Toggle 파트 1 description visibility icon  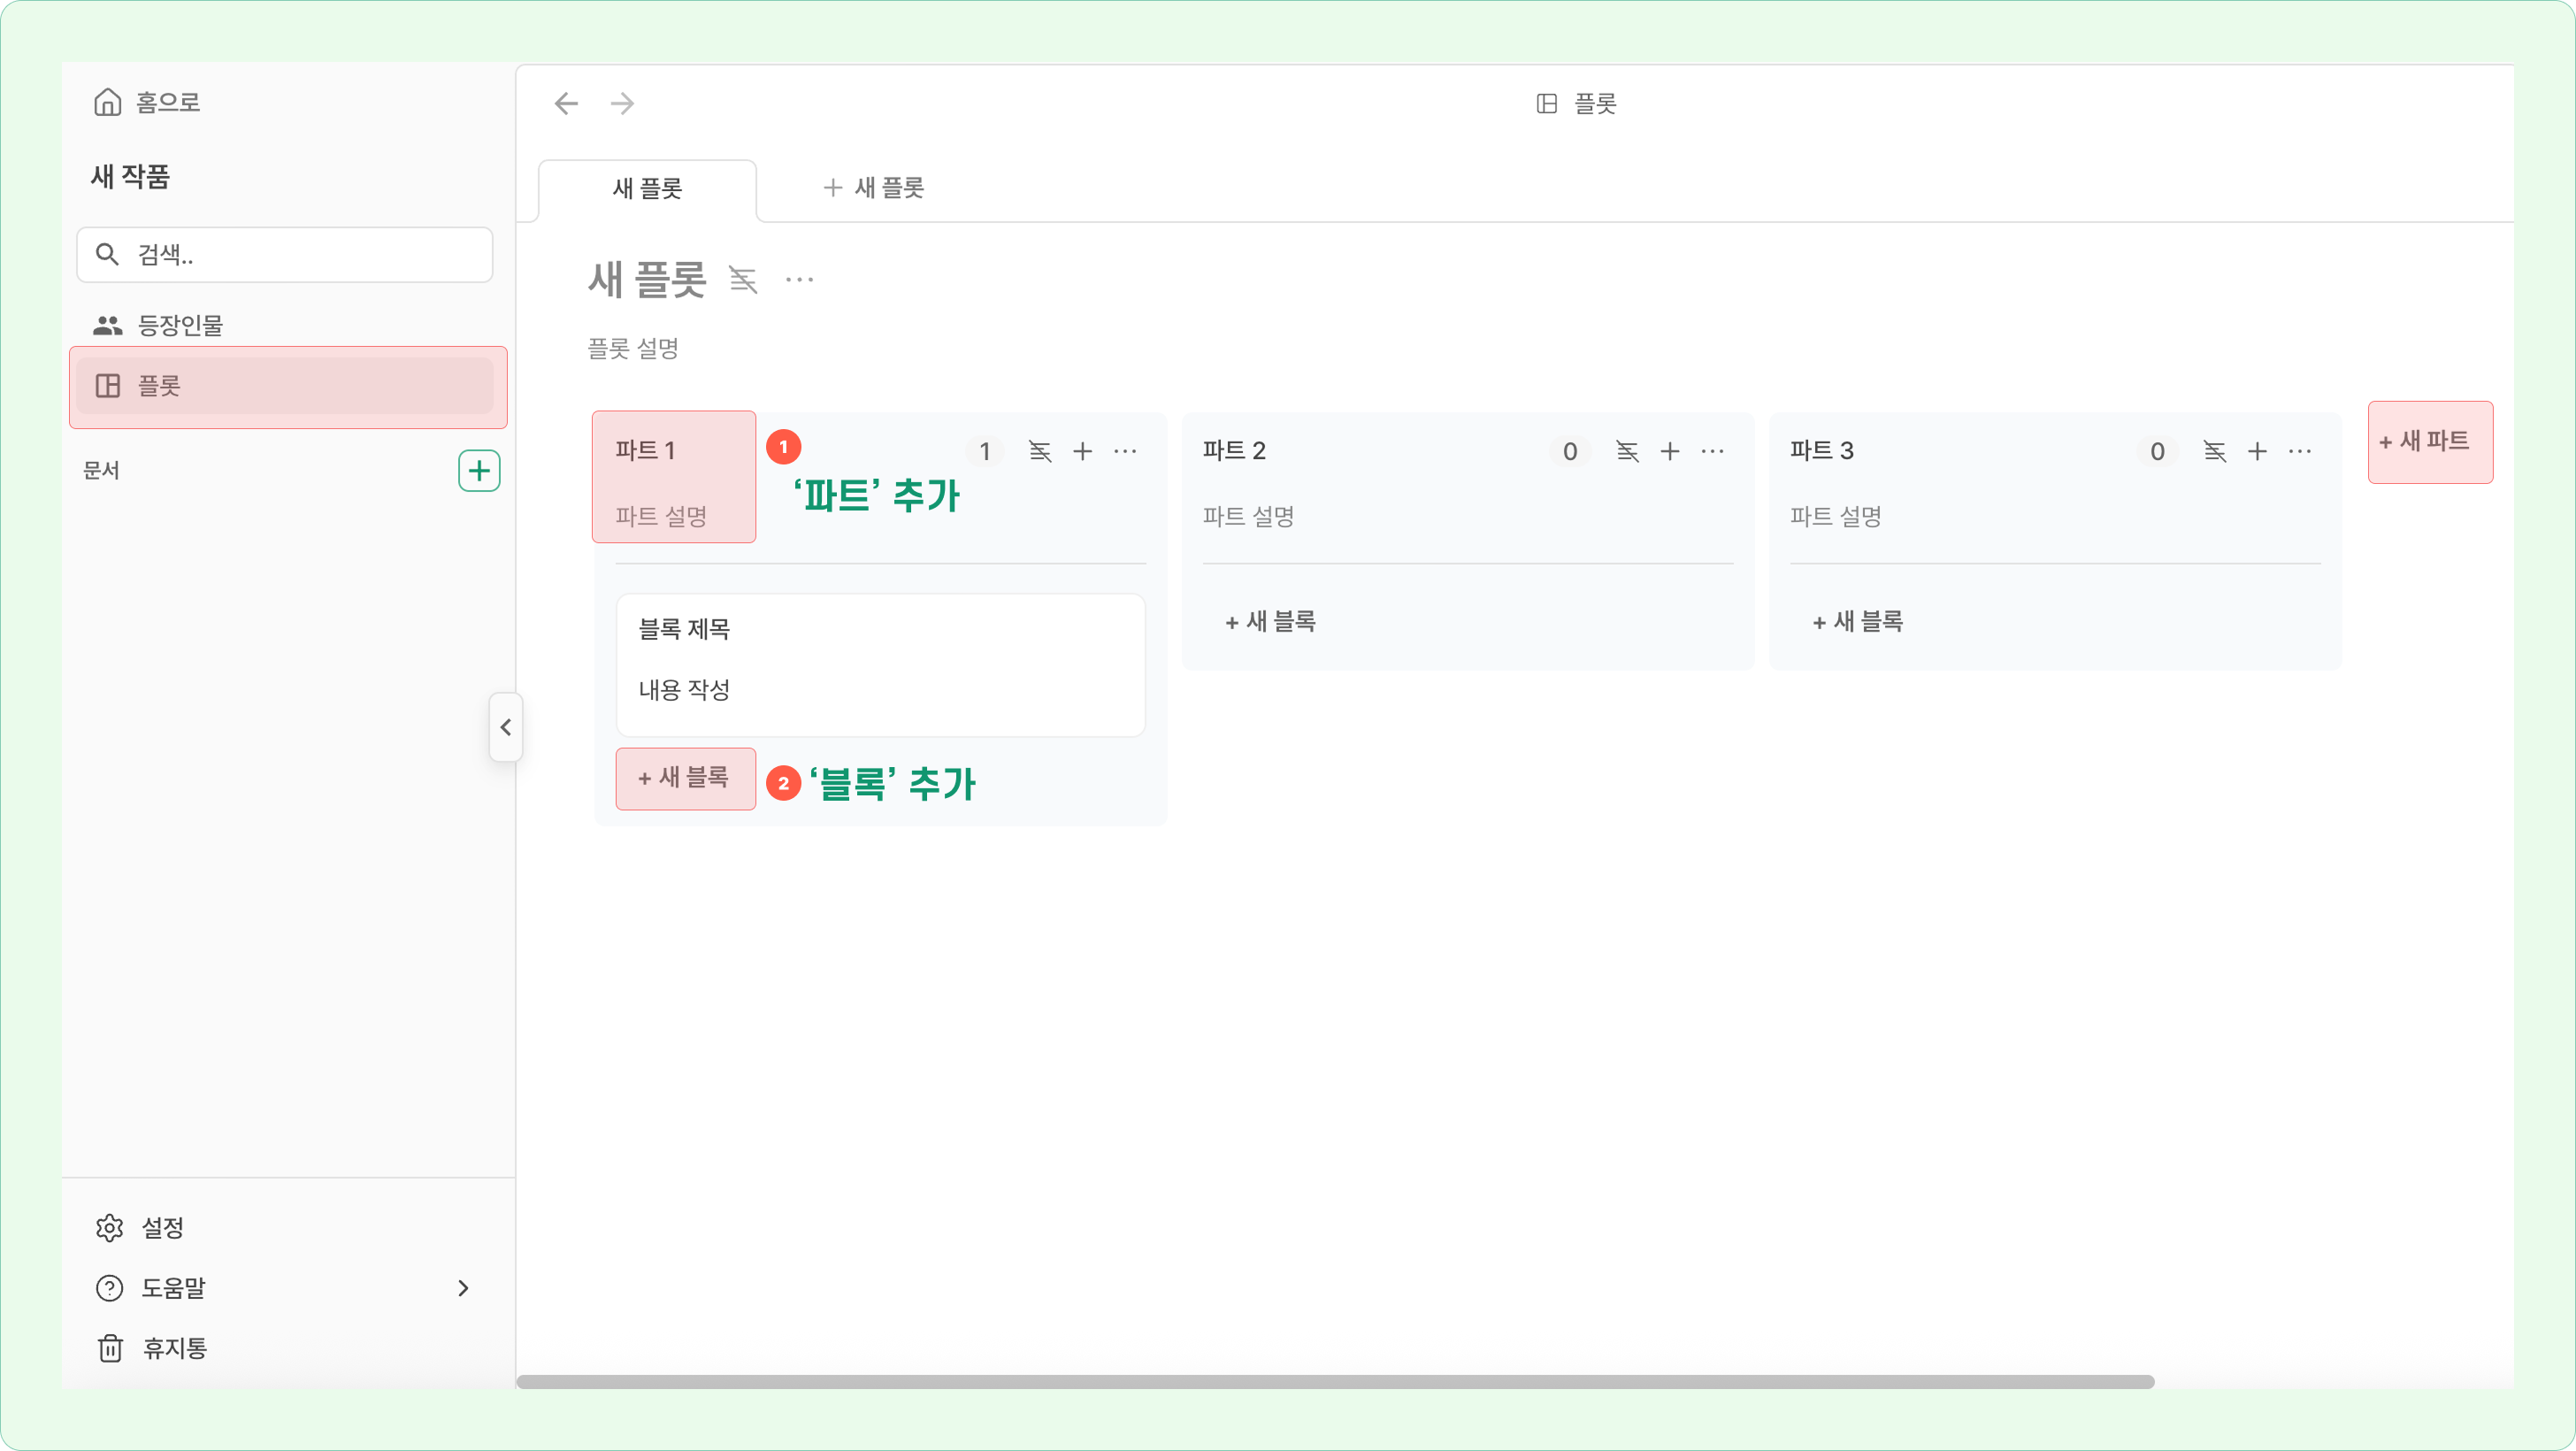coord(1040,452)
